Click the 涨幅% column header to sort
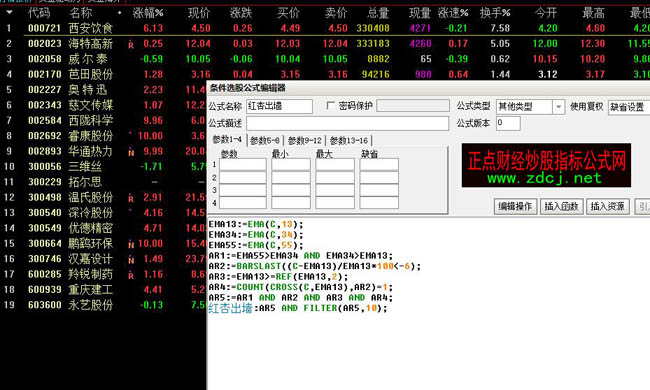Screen dimensions: 650x390 (148, 13)
